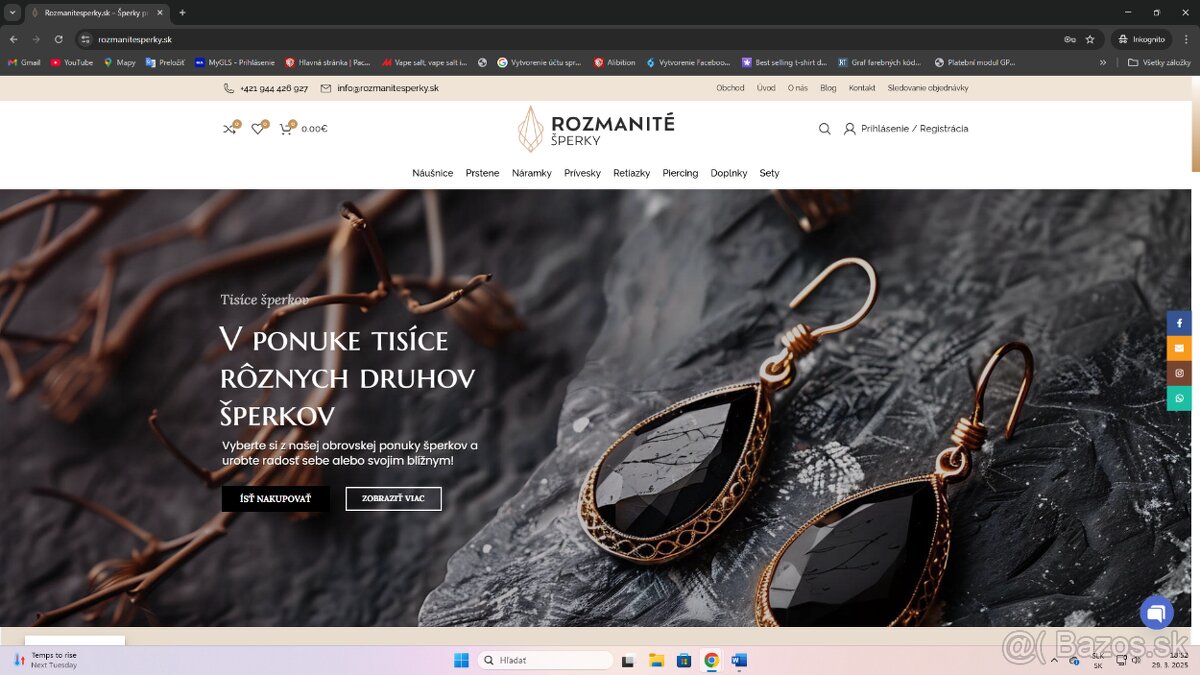
Task: Open the blue chat widget bubble
Action: [x=1156, y=613]
